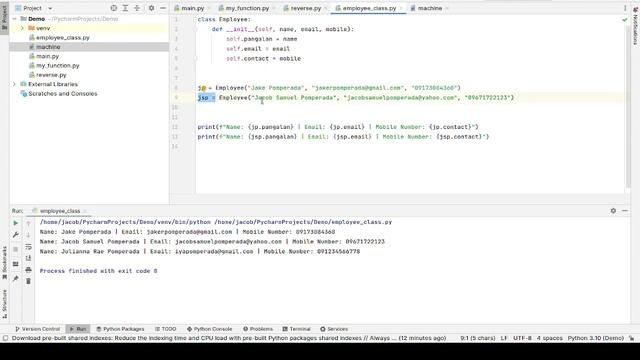Click the up arrow in Run console toolbar

[x=29, y=223]
